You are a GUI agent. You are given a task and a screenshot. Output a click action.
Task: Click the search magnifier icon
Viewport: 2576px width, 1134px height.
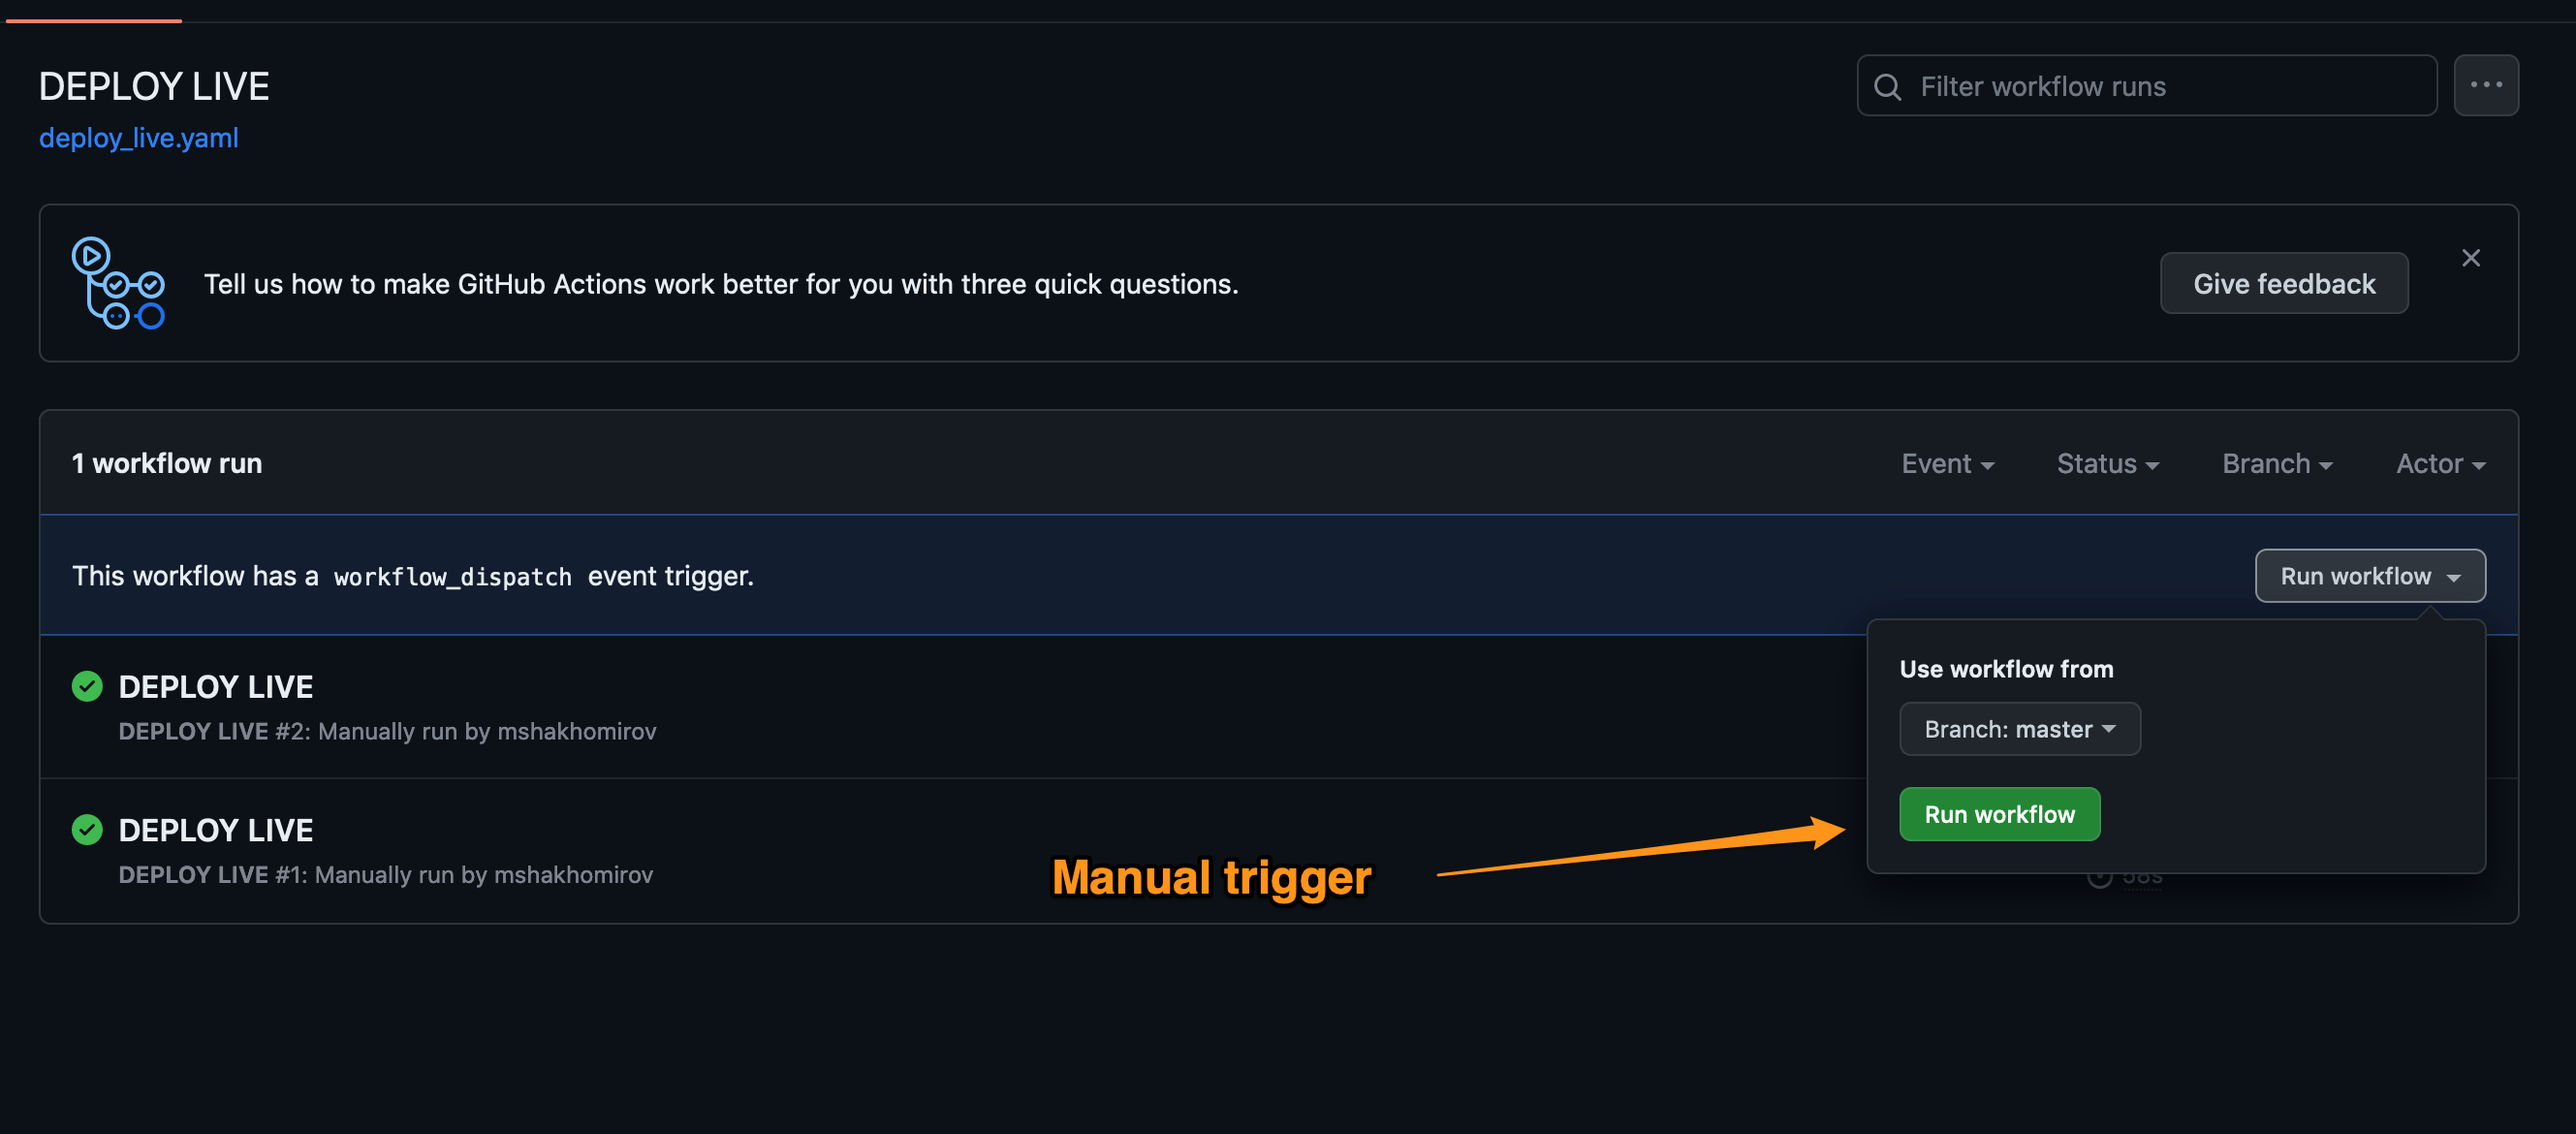(x=1886, y=87)
